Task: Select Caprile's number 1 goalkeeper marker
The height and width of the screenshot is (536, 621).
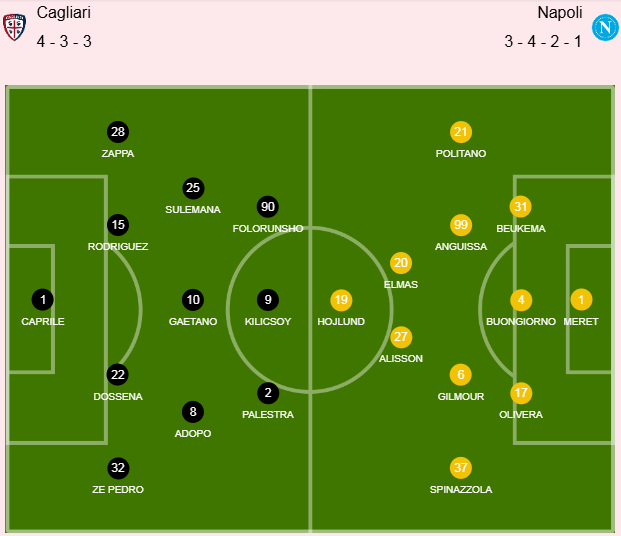Action: coord(42,299)
